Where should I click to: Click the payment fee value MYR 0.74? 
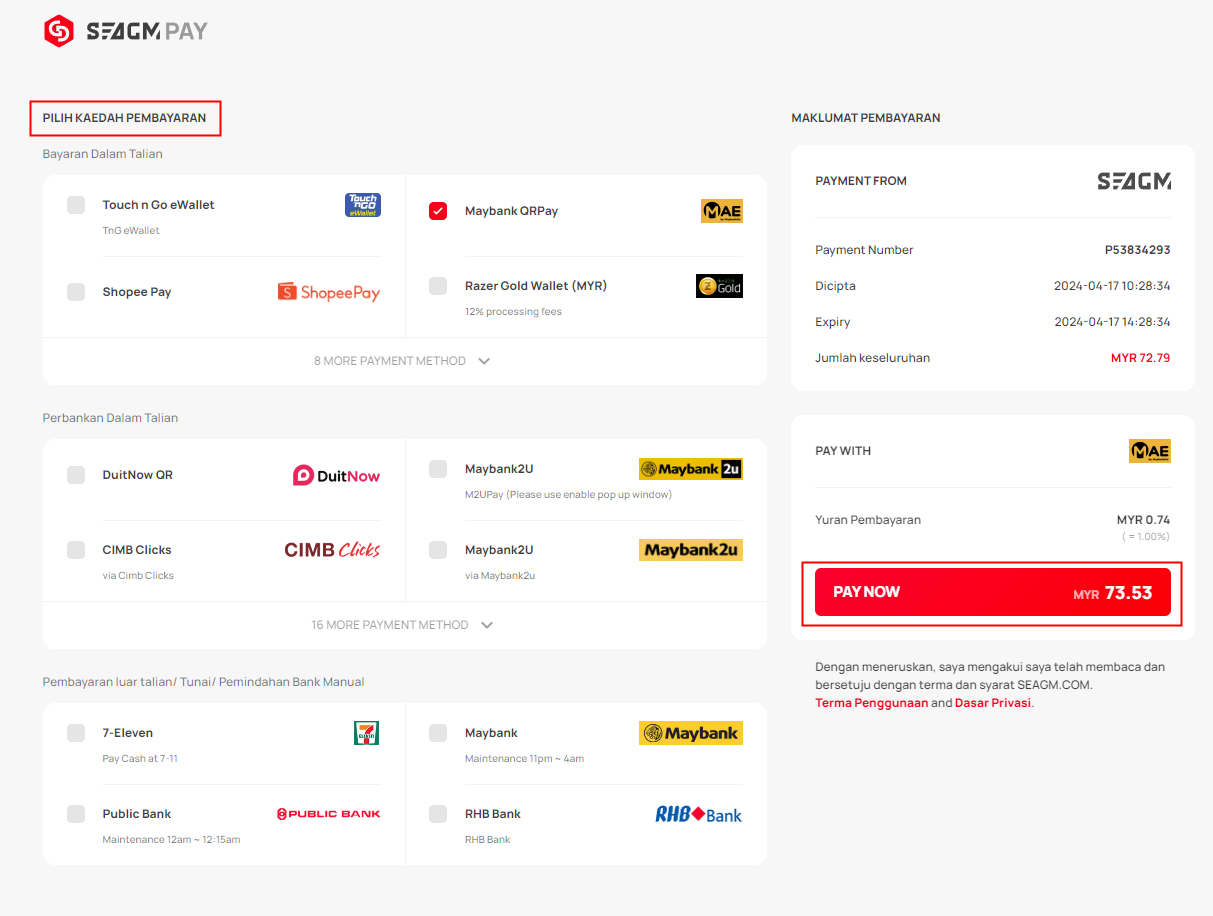coord(1144,520)
